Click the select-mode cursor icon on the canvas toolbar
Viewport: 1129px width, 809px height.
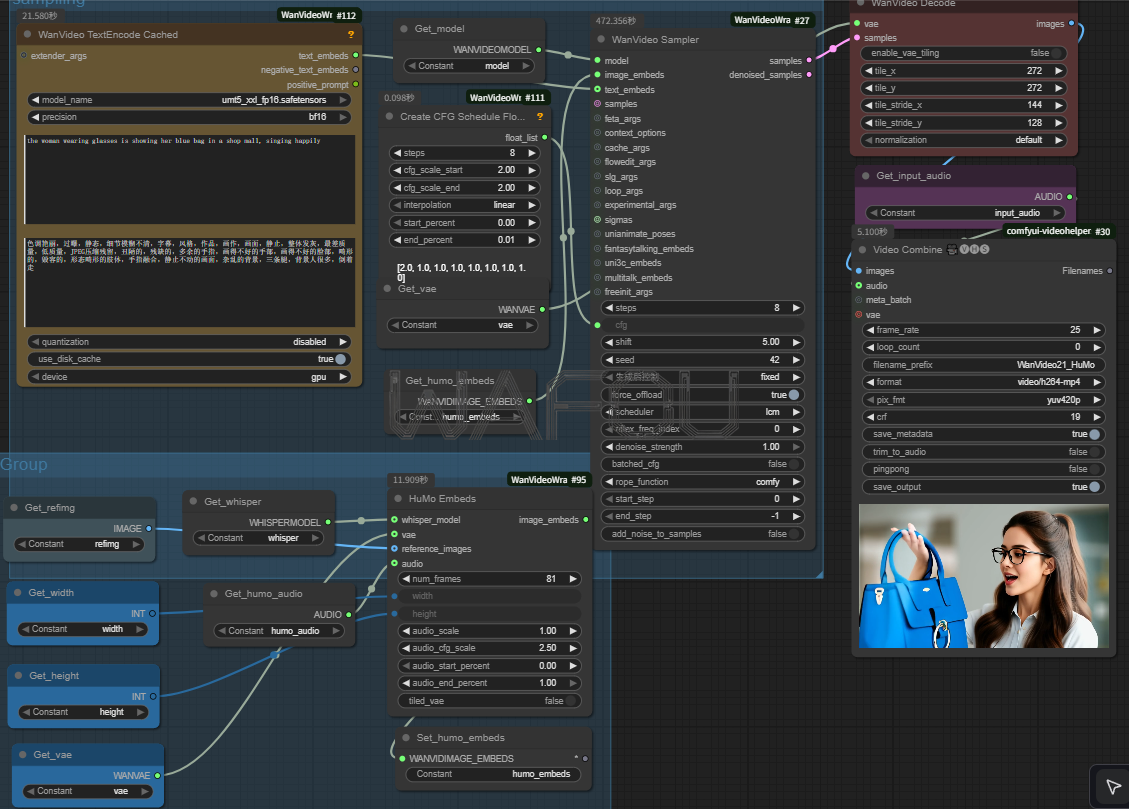click(x=1112, y=787)
